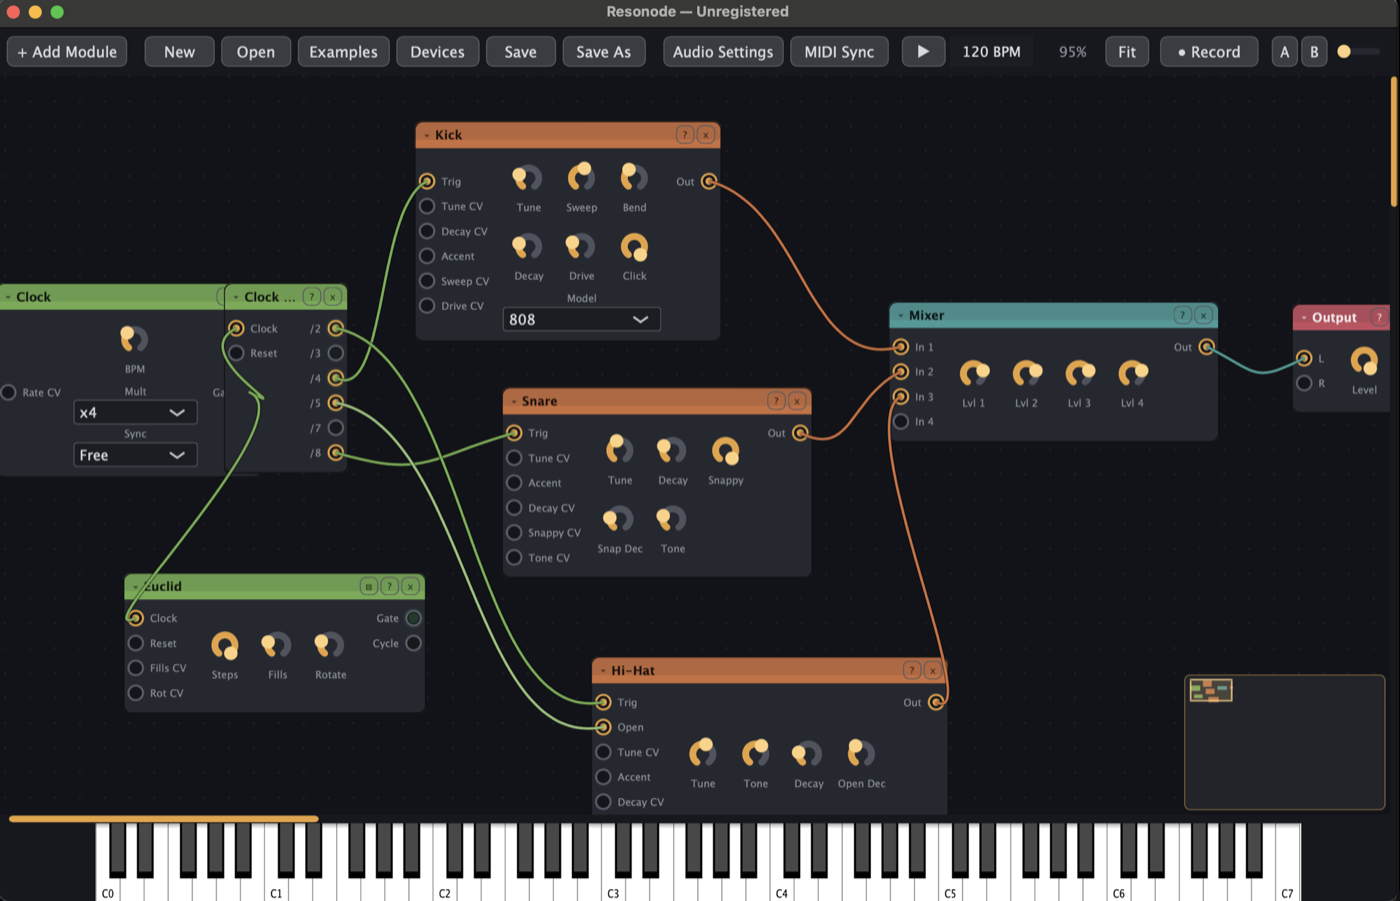Viewport: 1400px width, 901px height.
Task: Click the Euclid Fills CV input port
Action: tap(136, 668)
